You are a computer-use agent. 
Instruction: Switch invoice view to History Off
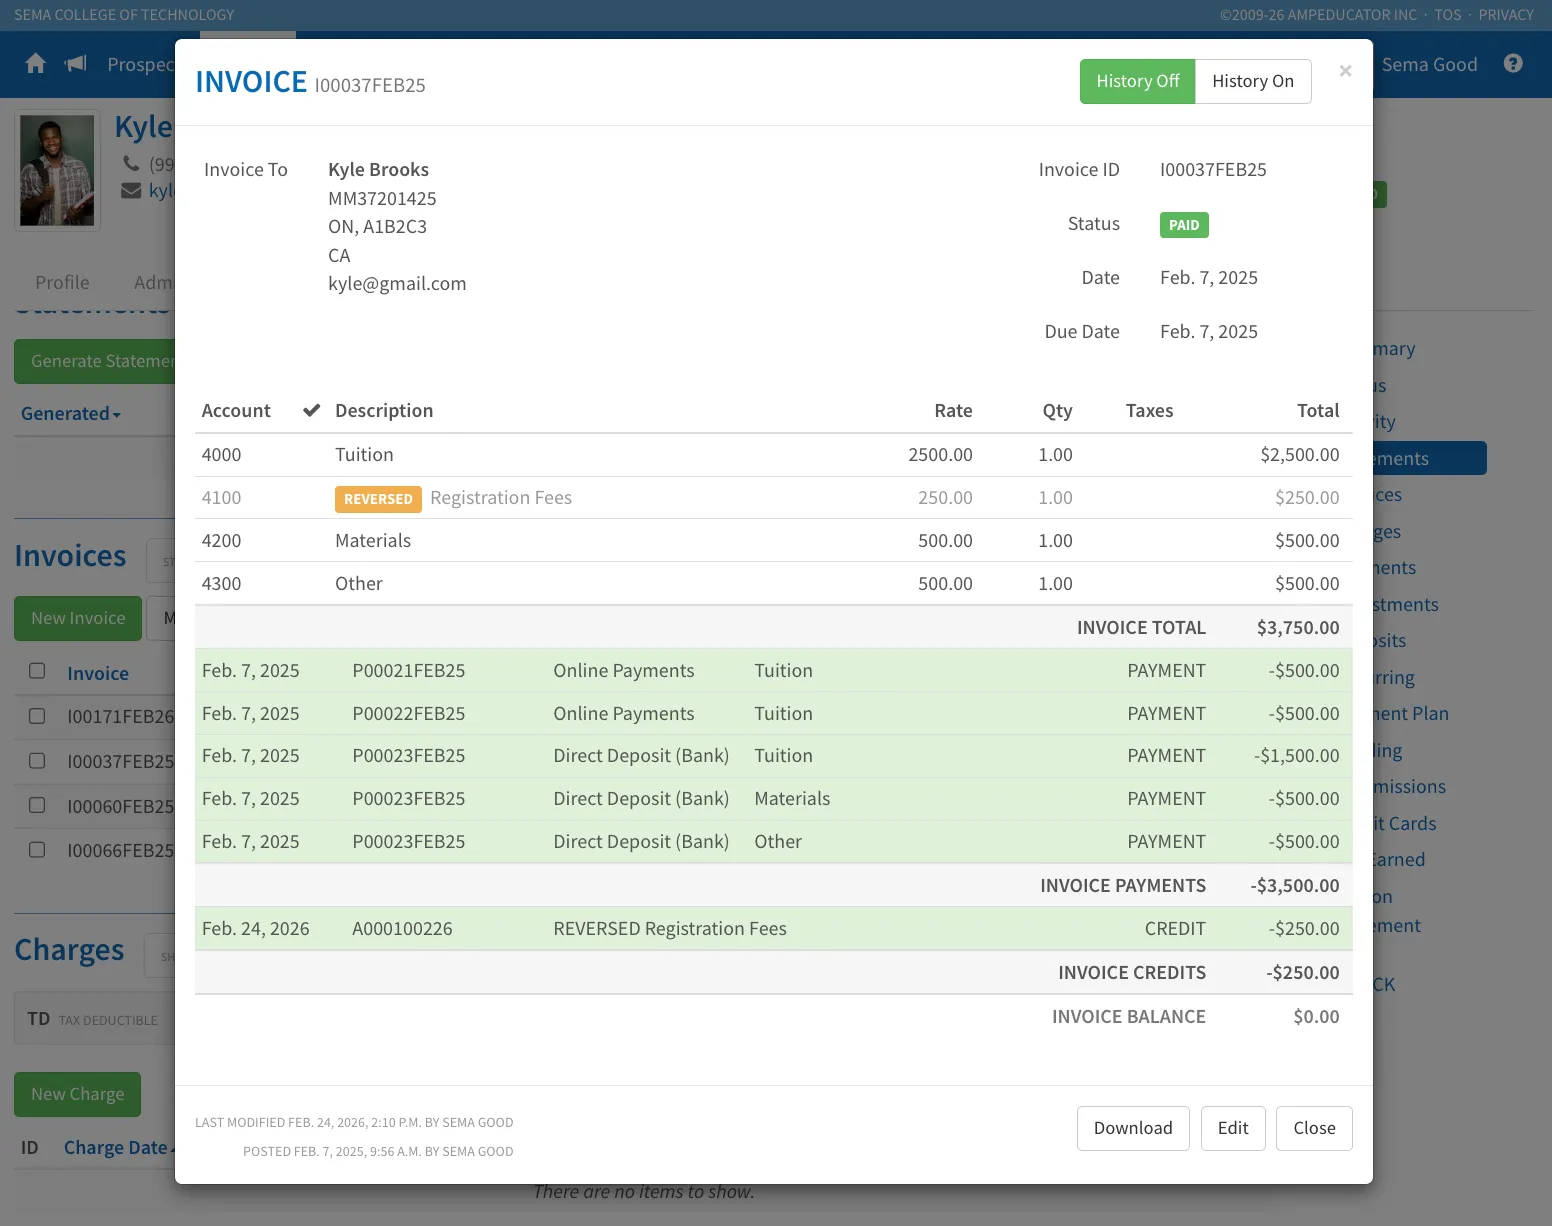tap(1138, 81)
